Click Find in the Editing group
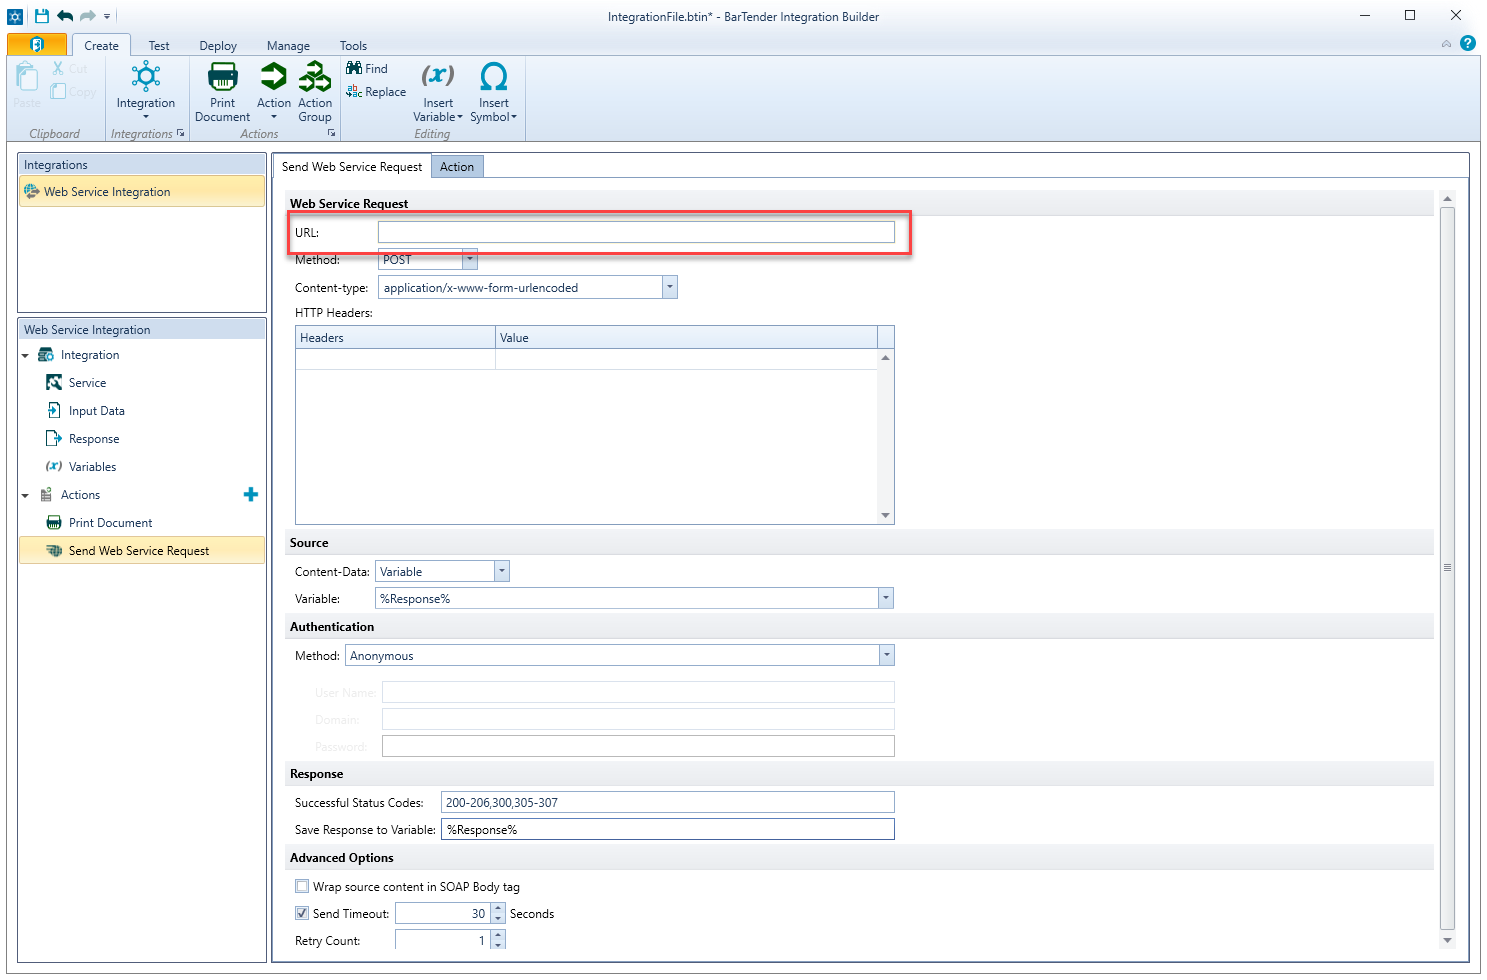The image size is (1487, 980). pyautogui.click(x=367, y=69)
